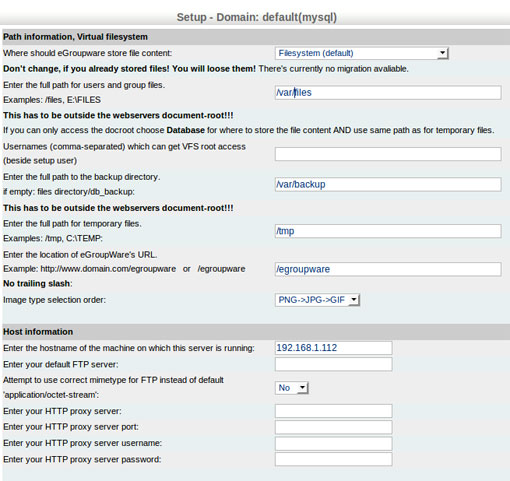Click the /egroupware URL location field

tap(388, 269)
